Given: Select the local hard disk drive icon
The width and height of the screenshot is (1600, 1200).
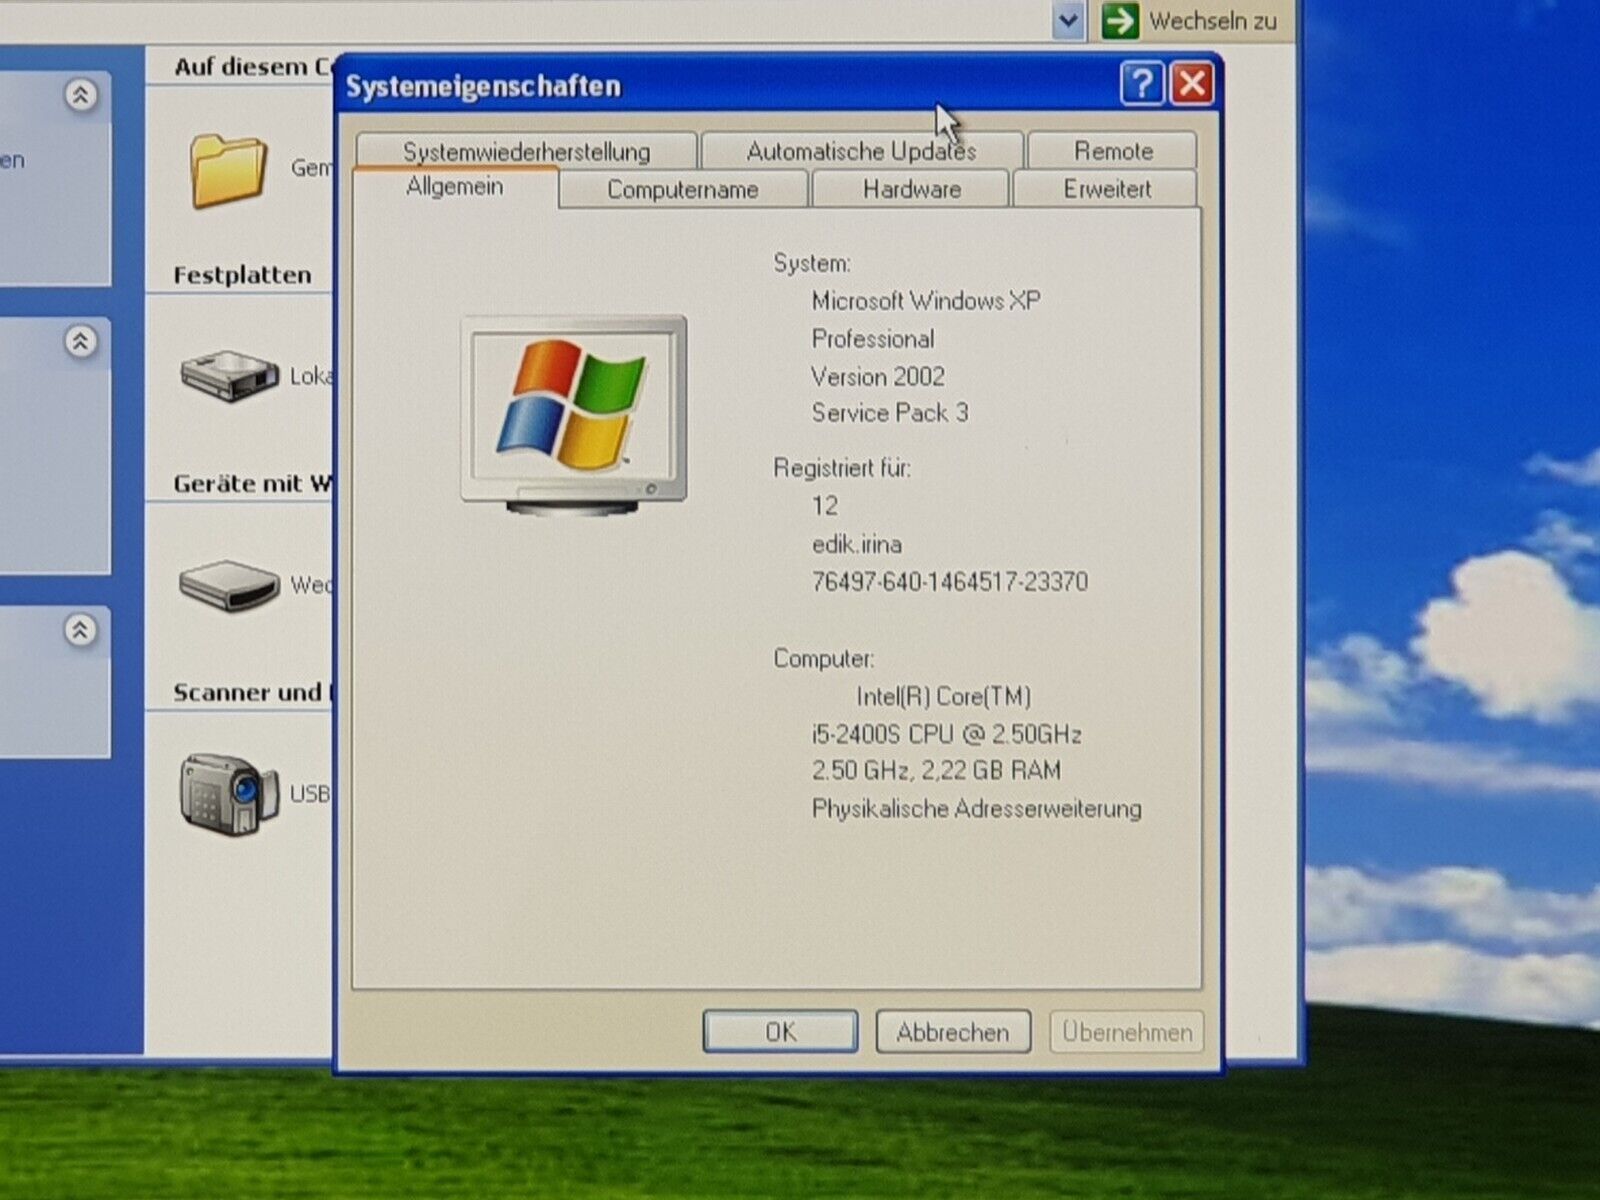Looking at the screenshot, I should [229, 376].
